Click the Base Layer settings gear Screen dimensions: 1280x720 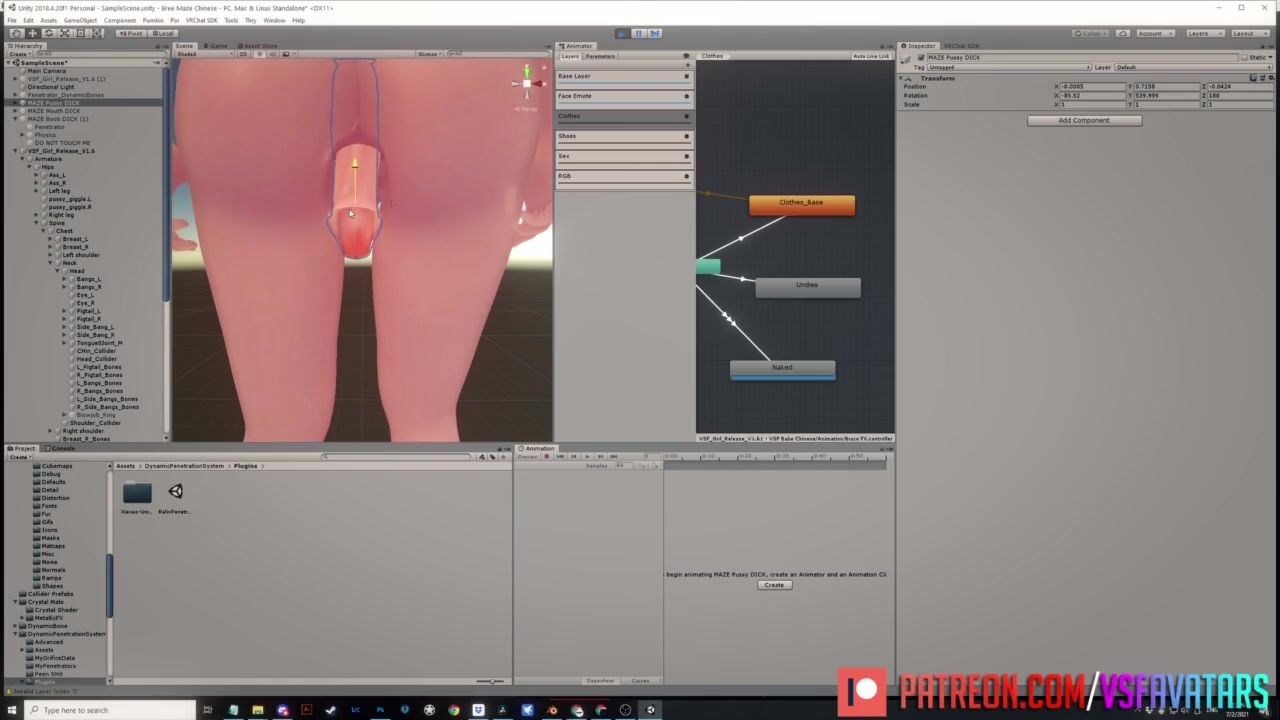tap(686, 76)
